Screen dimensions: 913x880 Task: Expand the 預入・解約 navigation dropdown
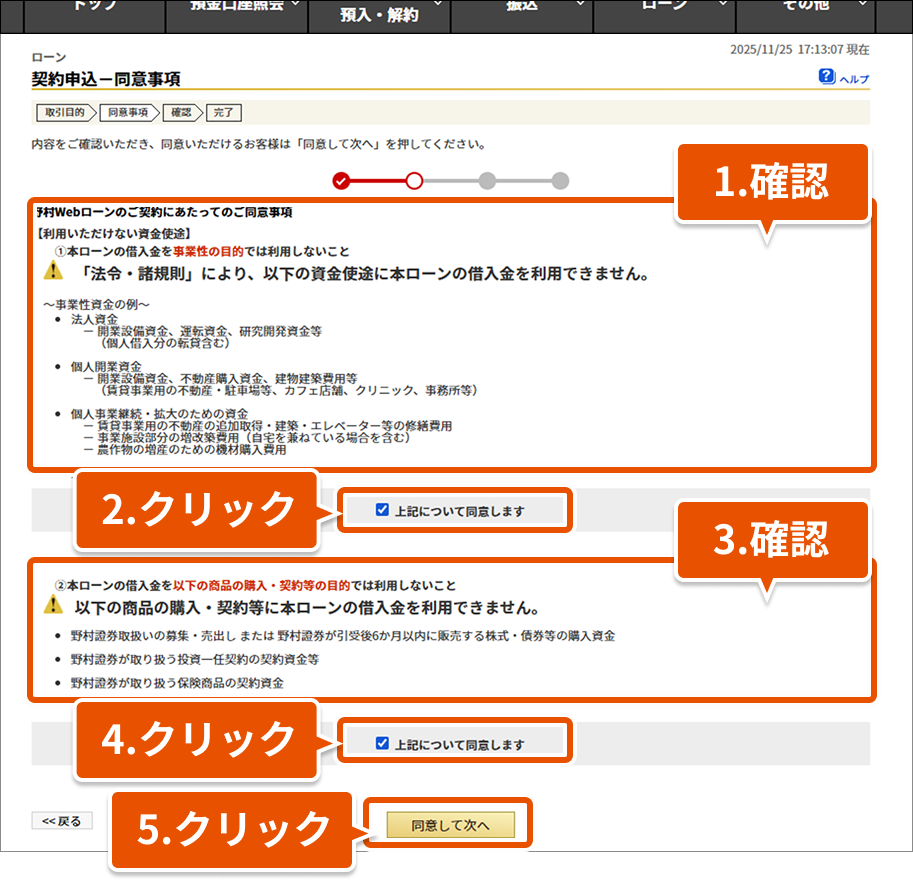pos(379,15)
